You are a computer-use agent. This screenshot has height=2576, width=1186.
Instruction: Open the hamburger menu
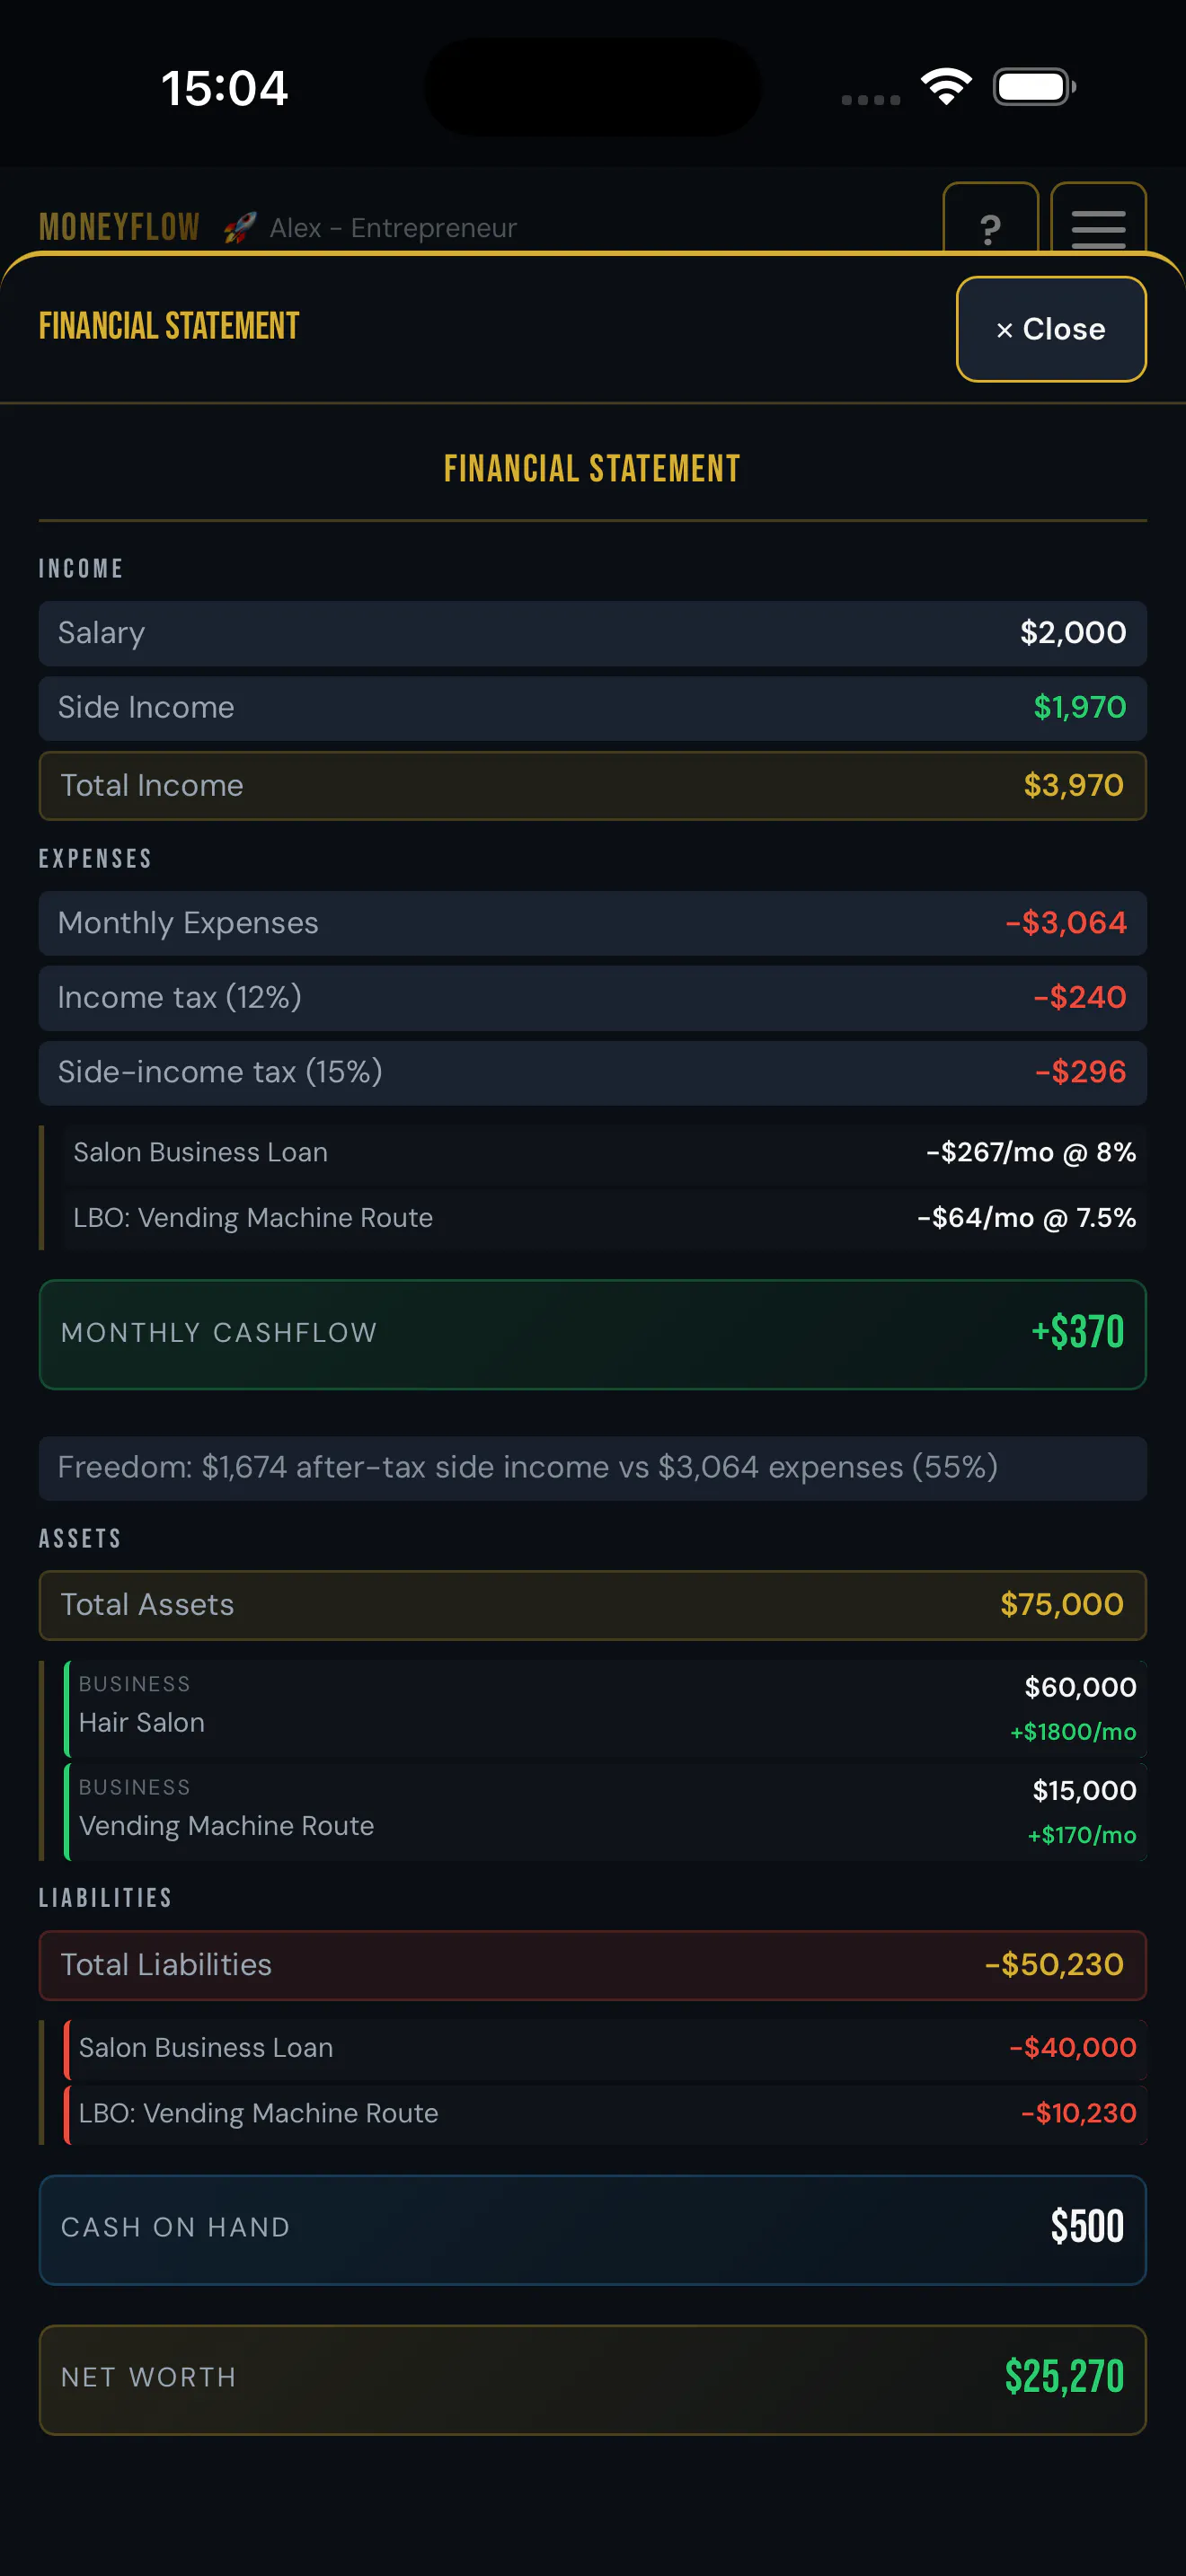tap(1098, 219)
